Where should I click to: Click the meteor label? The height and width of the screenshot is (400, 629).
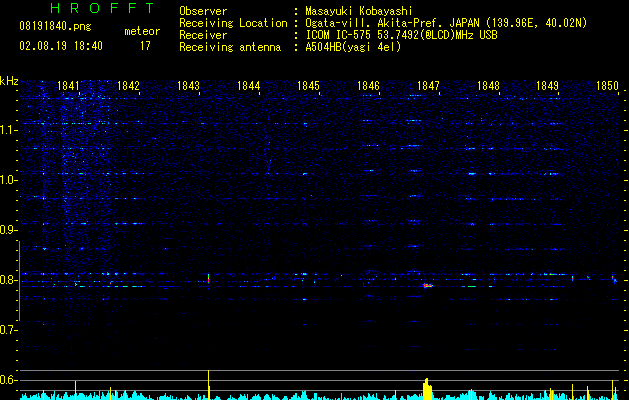tap(142, 31)
